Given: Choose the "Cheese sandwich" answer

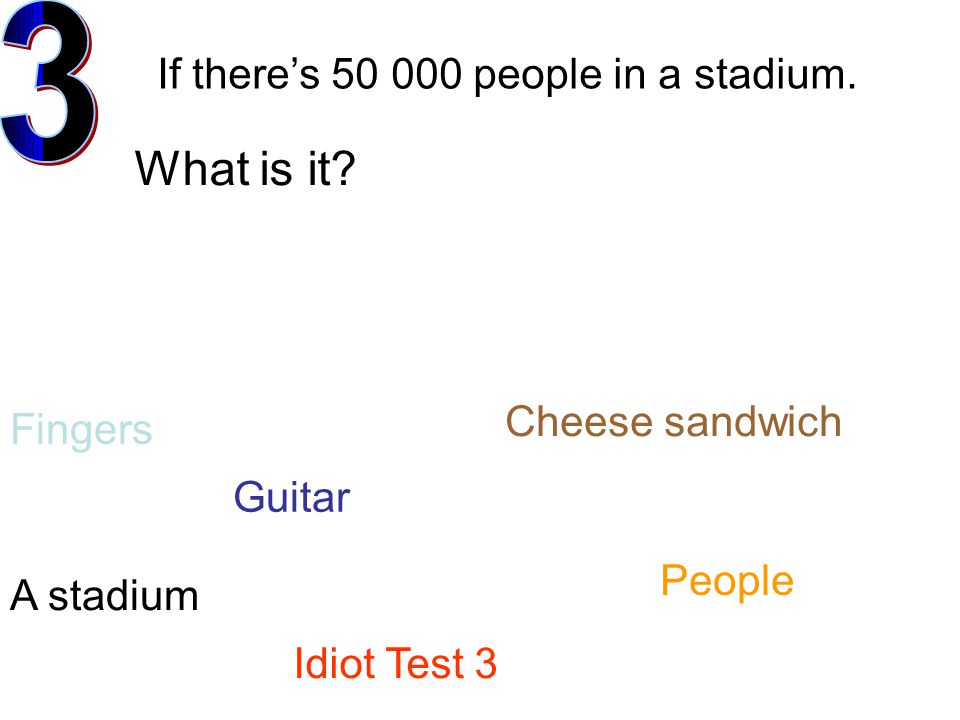Looking at the screenshot, I should (673, 422).
